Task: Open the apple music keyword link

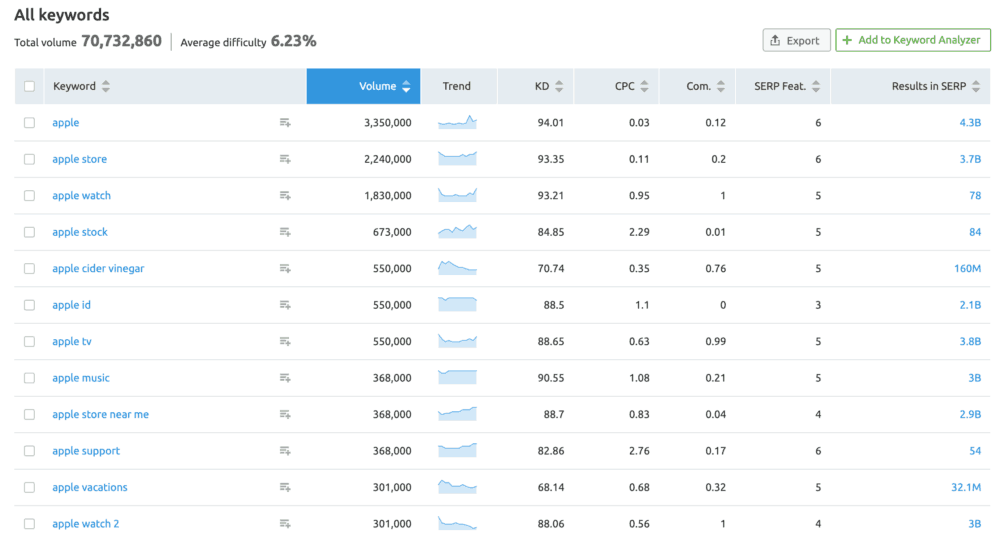Action: pyautogui.click(x=81, y=378)
